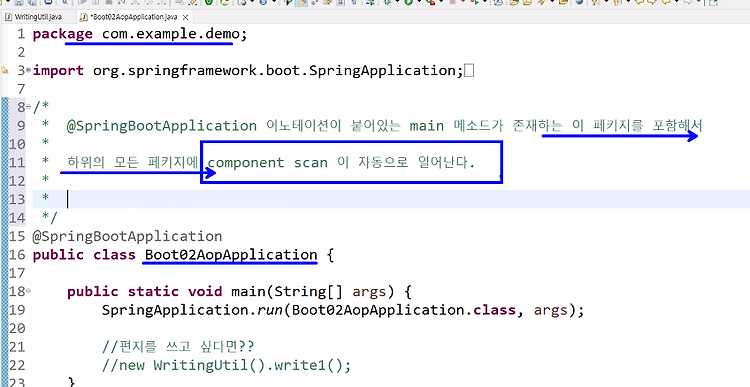Click the 'package' keyword on line 1

(x=62, y=34)
